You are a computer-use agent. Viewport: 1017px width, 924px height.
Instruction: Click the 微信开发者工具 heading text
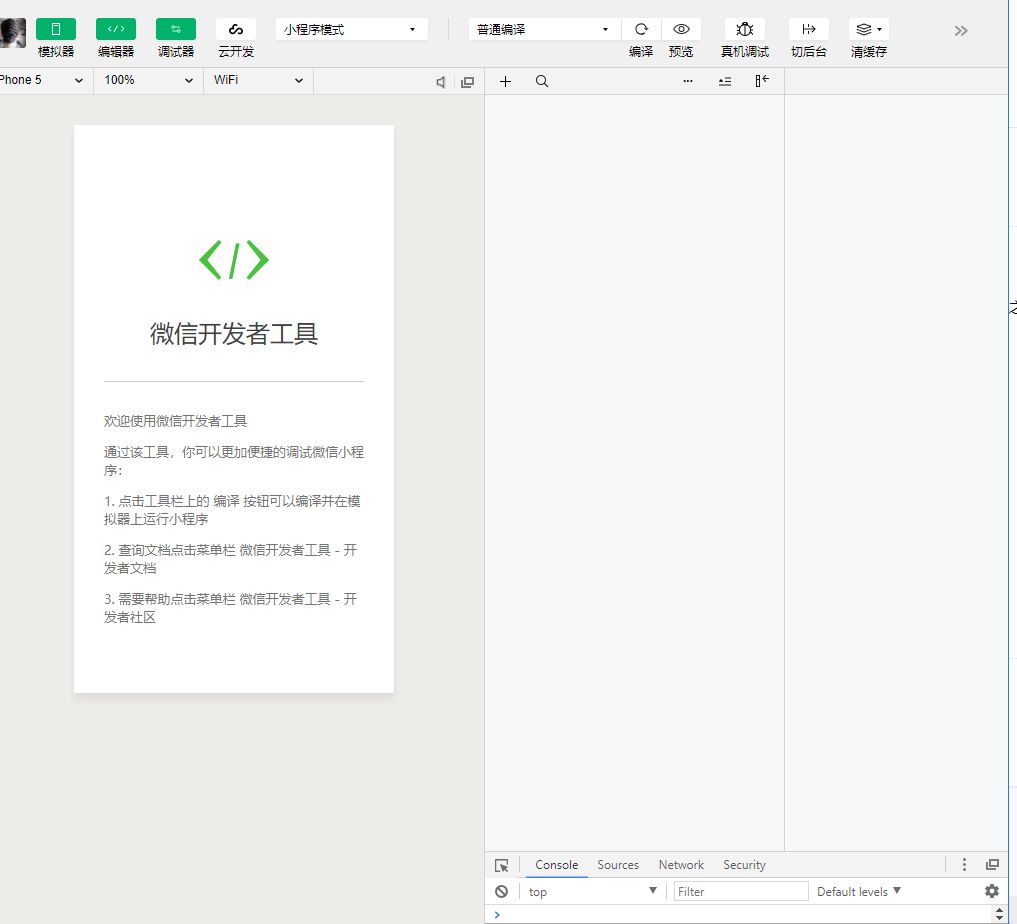(x=233, y=334)
